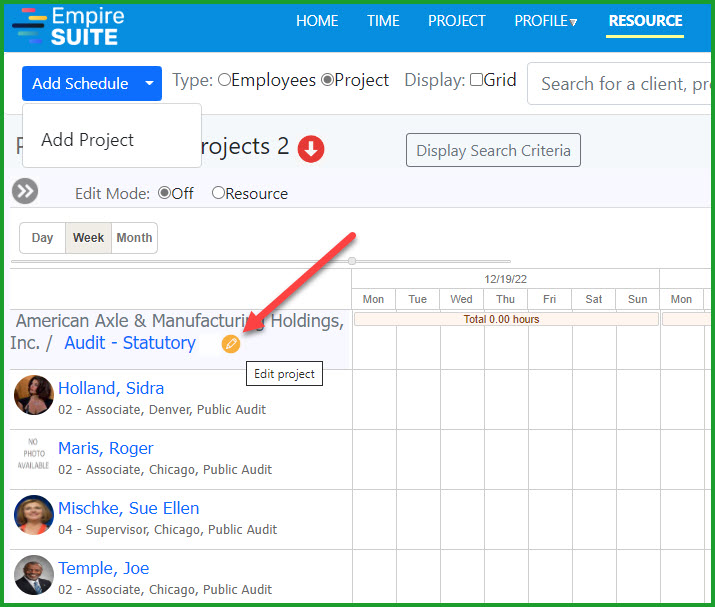This screenshot has height=607, width=715.
Task: Click Display Search Criteria button
Action: pos(493,150)
